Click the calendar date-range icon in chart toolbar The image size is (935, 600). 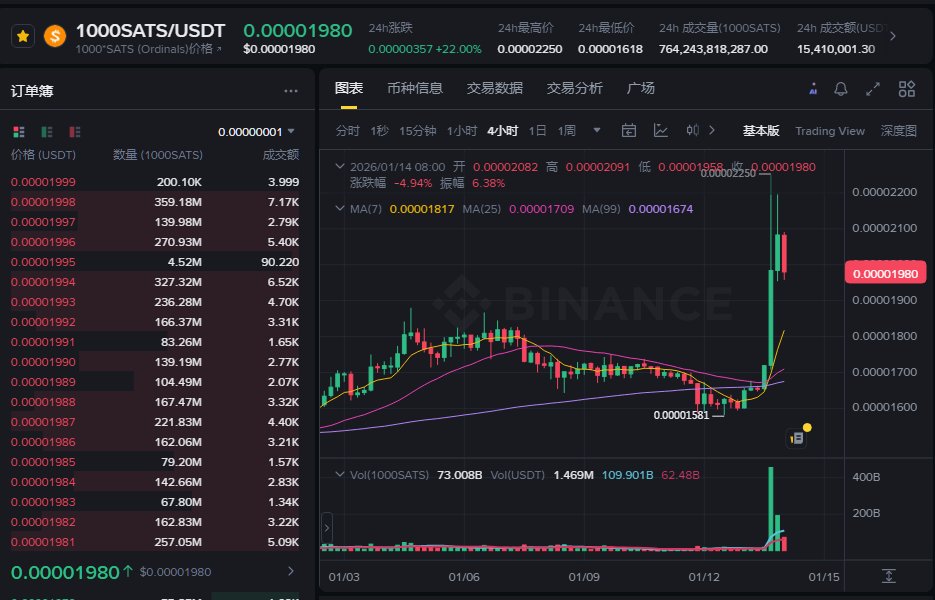(x=629, y=130)
